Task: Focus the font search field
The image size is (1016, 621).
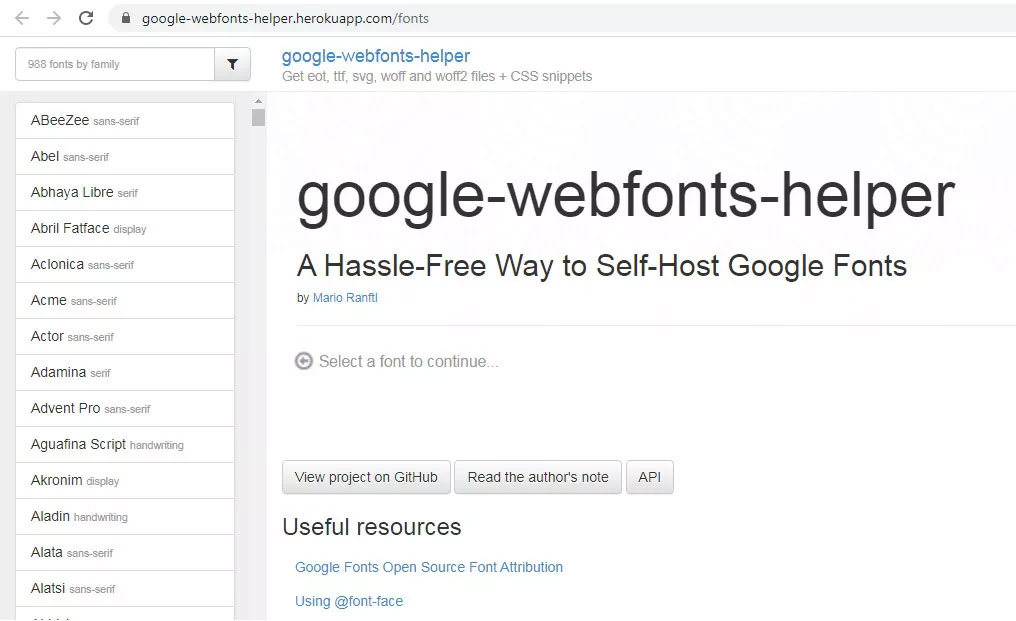Action: (115, 64)
